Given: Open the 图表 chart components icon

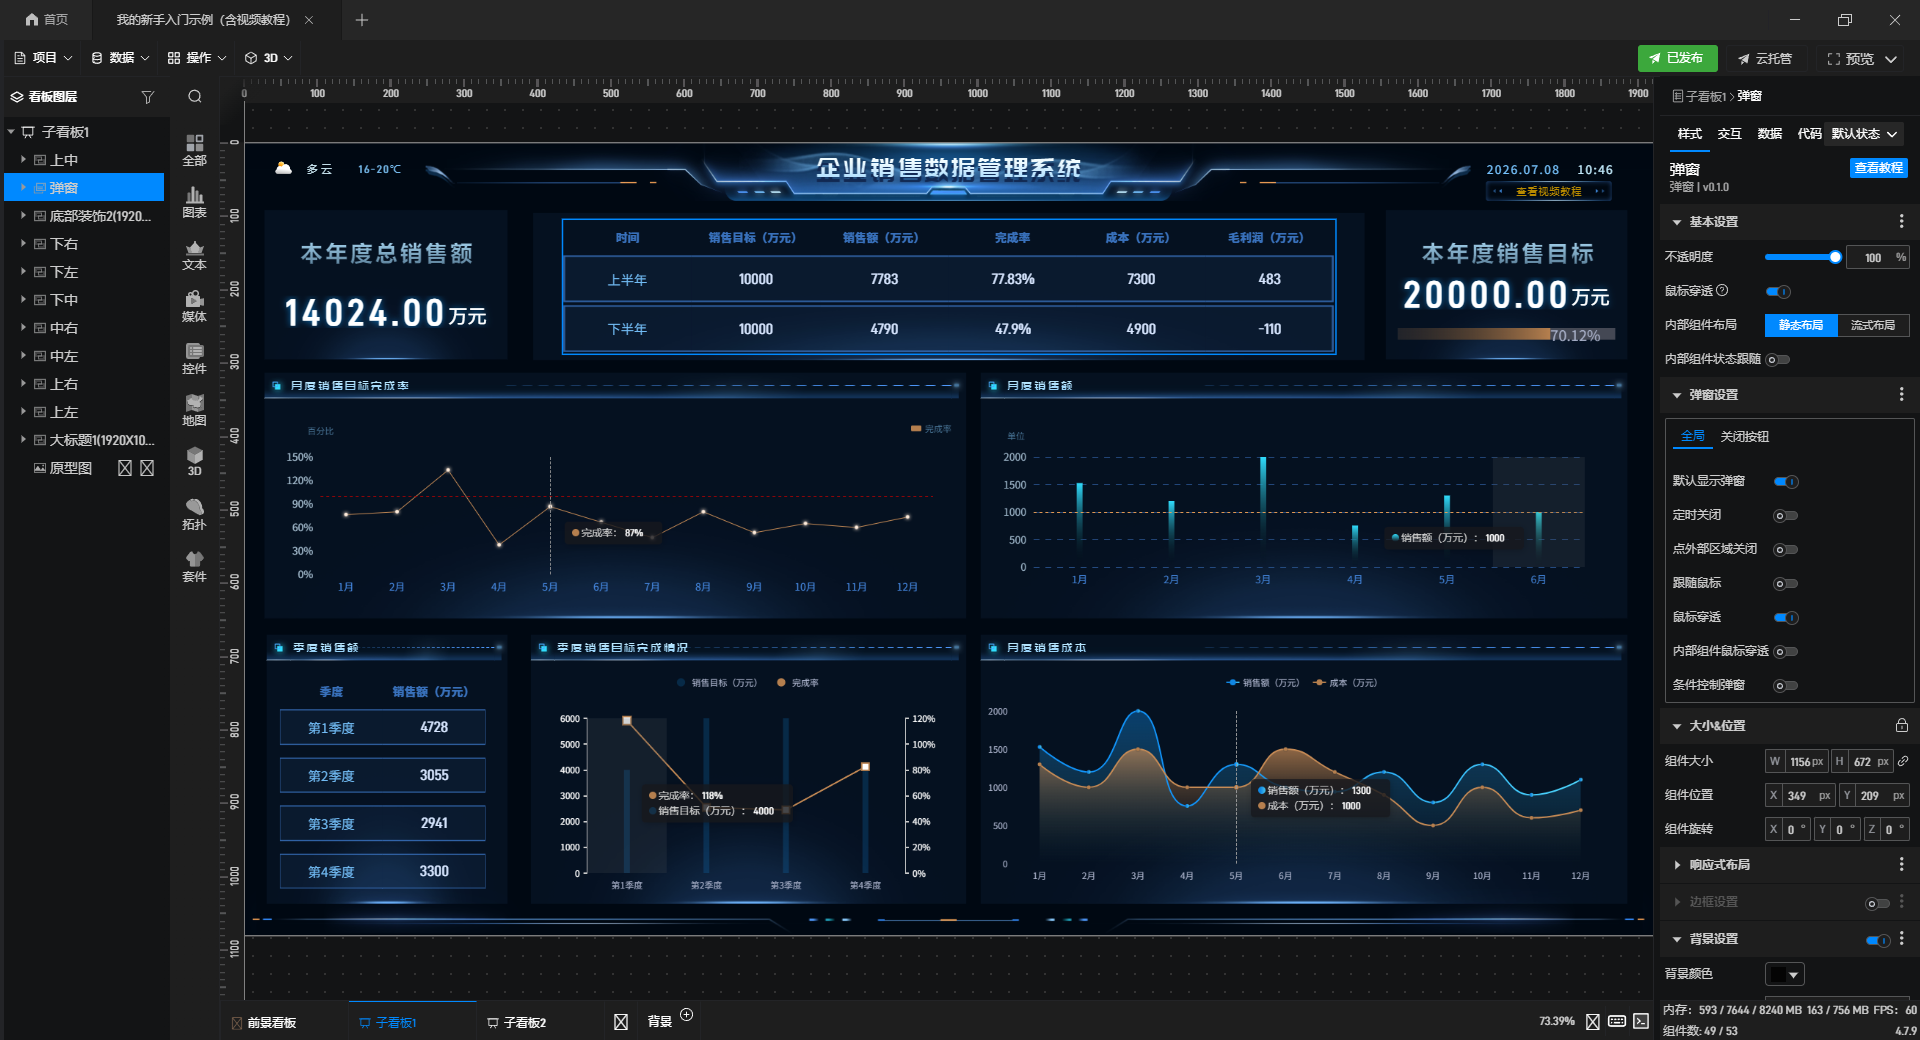Looking at the screenshot, I should (194, 202).
